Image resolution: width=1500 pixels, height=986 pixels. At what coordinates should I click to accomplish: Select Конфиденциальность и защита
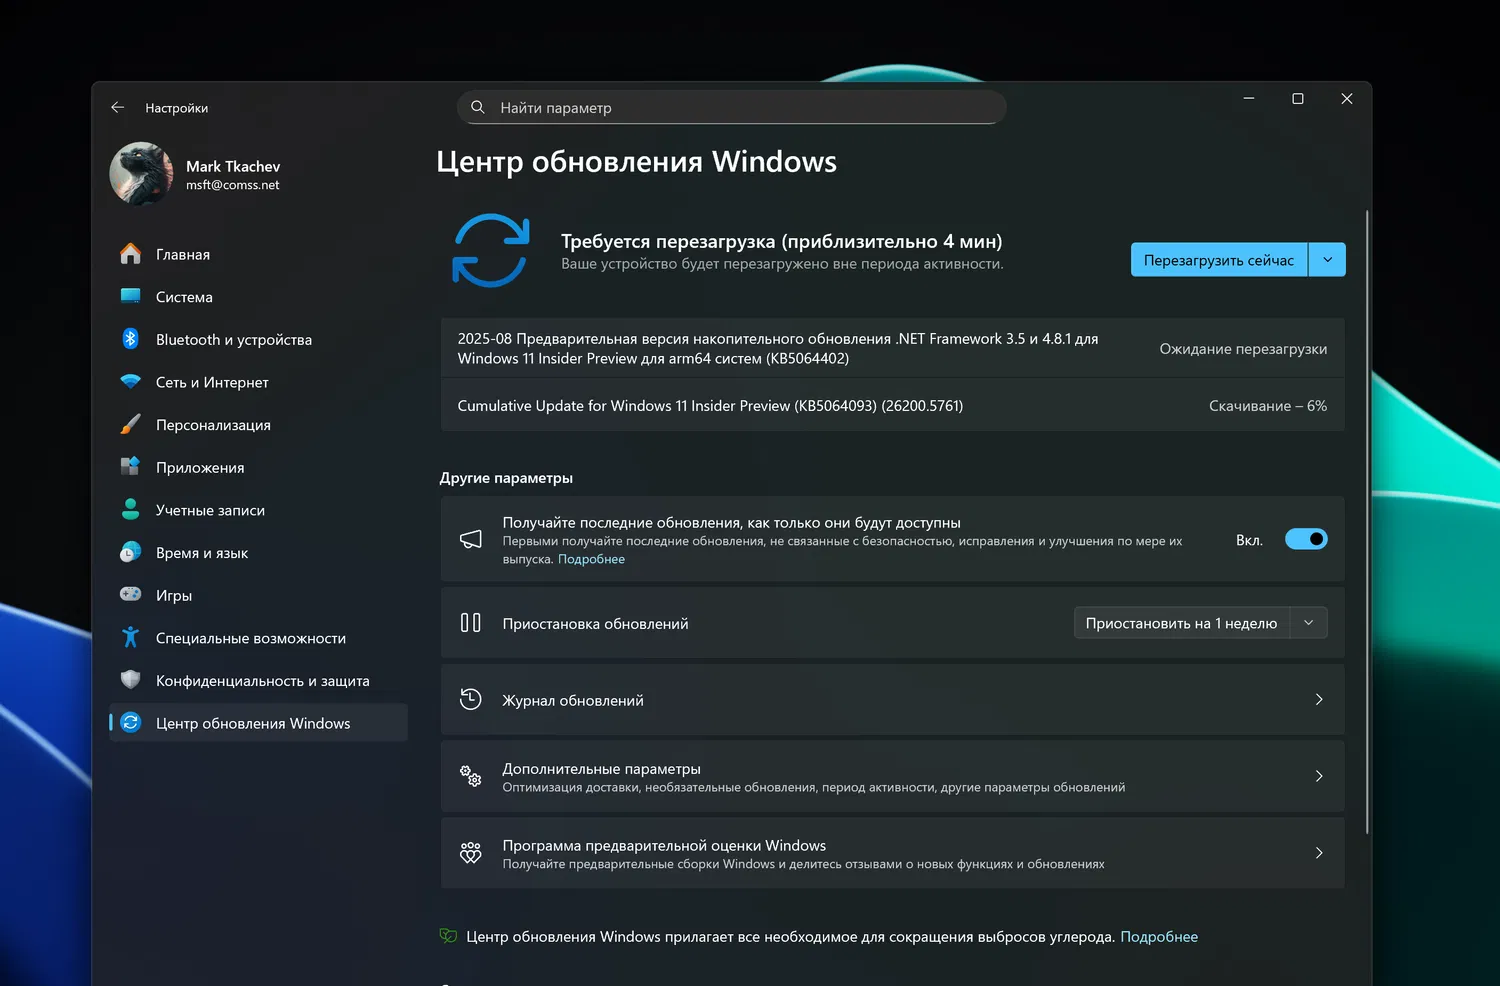point(258,681)
